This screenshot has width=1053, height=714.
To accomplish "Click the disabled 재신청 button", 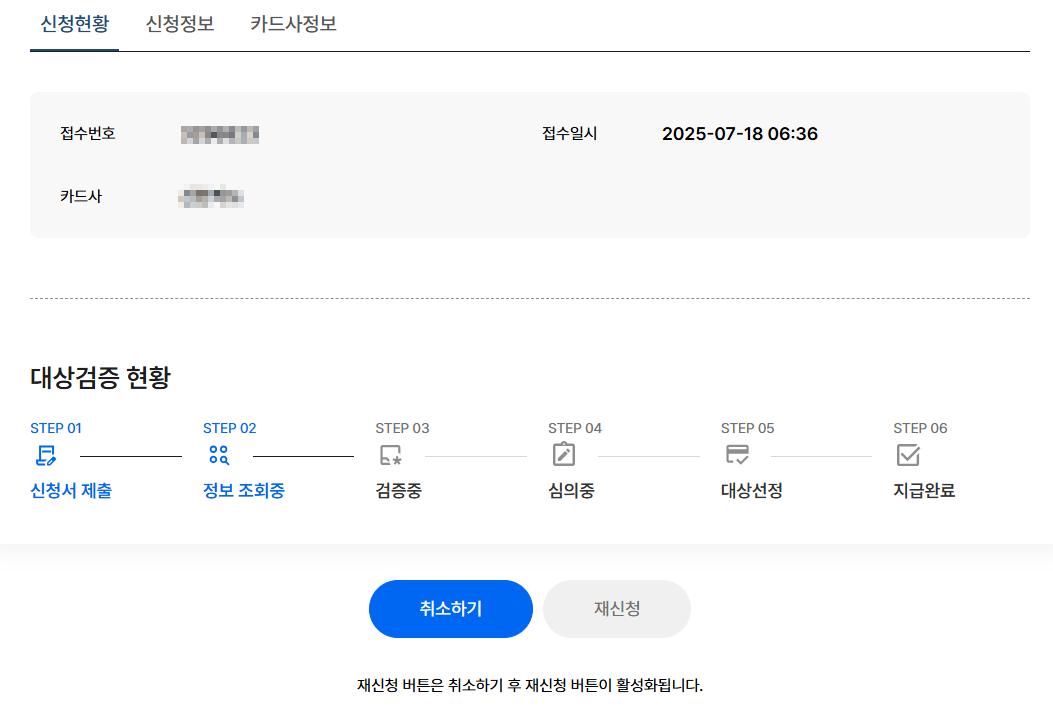I will click(616, 608).
